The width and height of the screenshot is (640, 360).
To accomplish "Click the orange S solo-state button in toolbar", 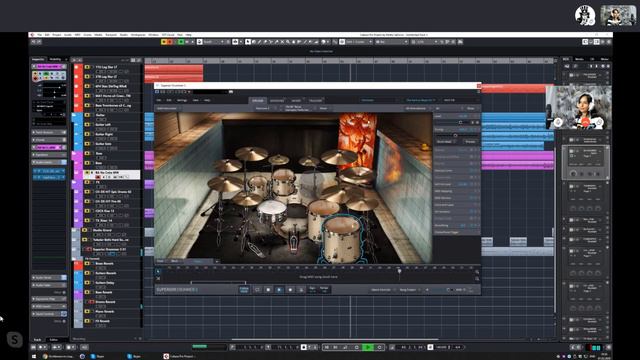I will coord(169,42).
